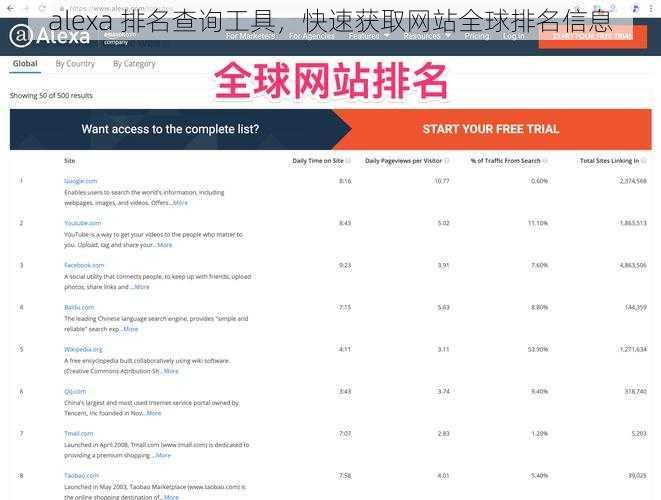This screenshot has height=500, width=661.
Task: Click the Total Sites Linking In info icon
Action: point(644,161)
